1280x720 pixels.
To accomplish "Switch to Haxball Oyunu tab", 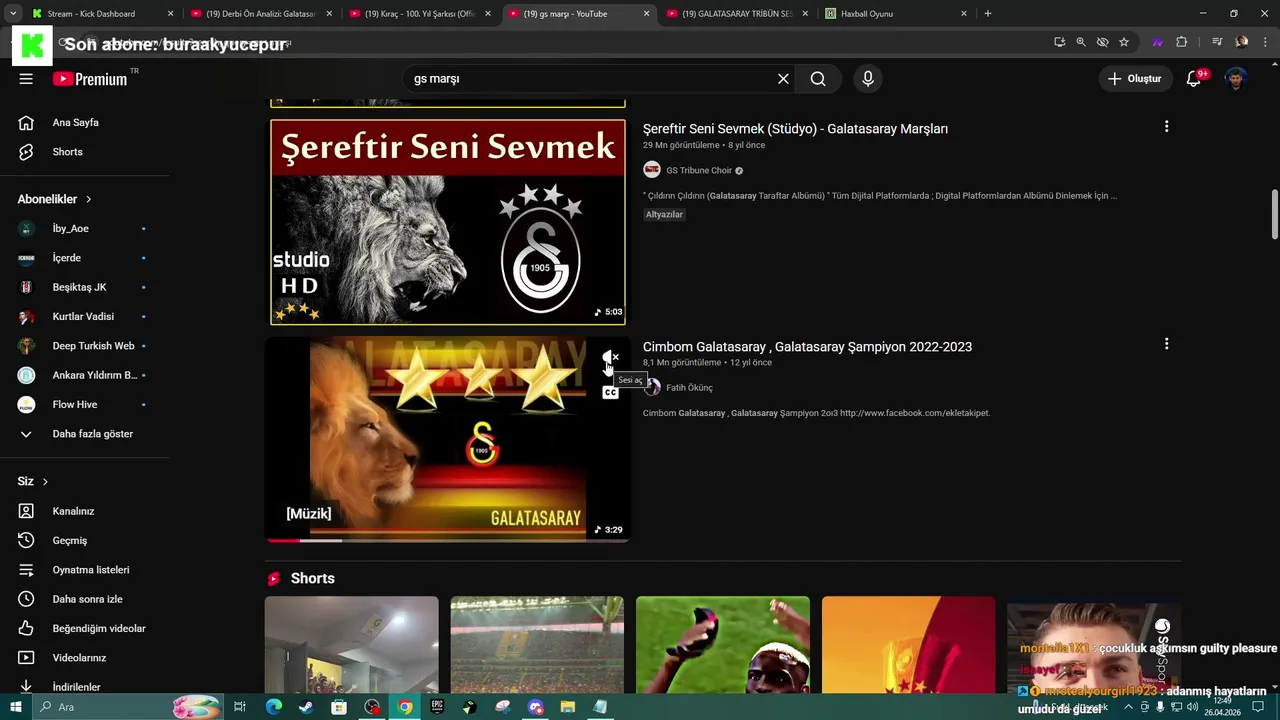I will click(x=897, y=14).
